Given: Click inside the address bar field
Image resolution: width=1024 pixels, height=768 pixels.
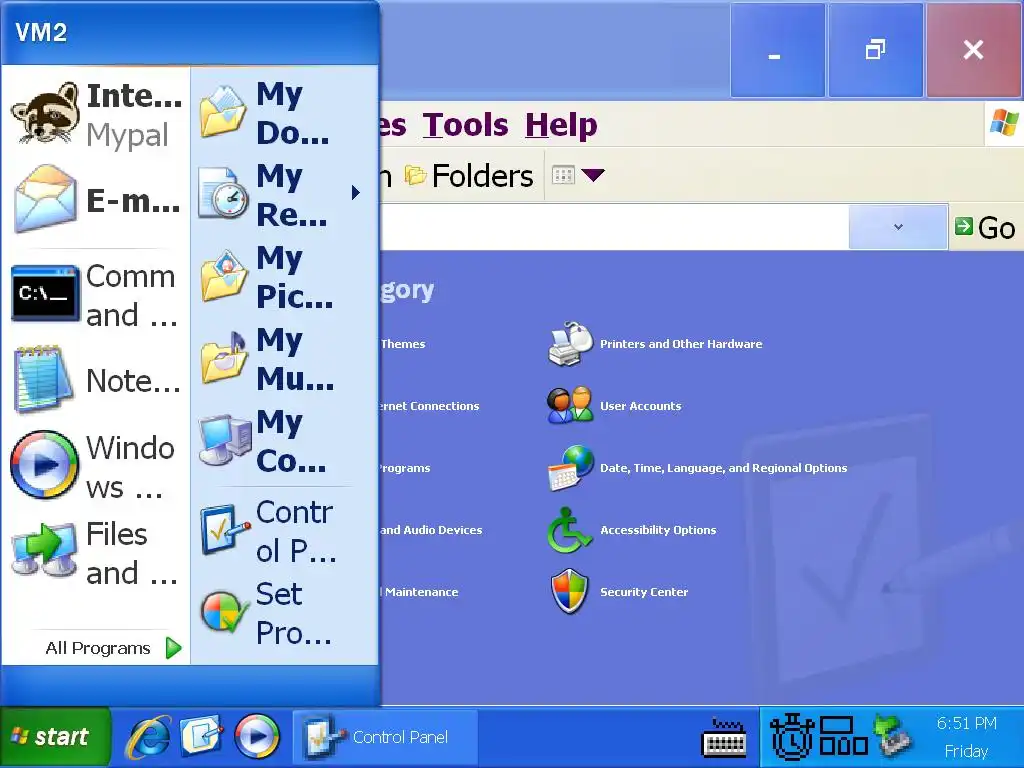Looking at the screenshot, I should (x=614, y=227).
